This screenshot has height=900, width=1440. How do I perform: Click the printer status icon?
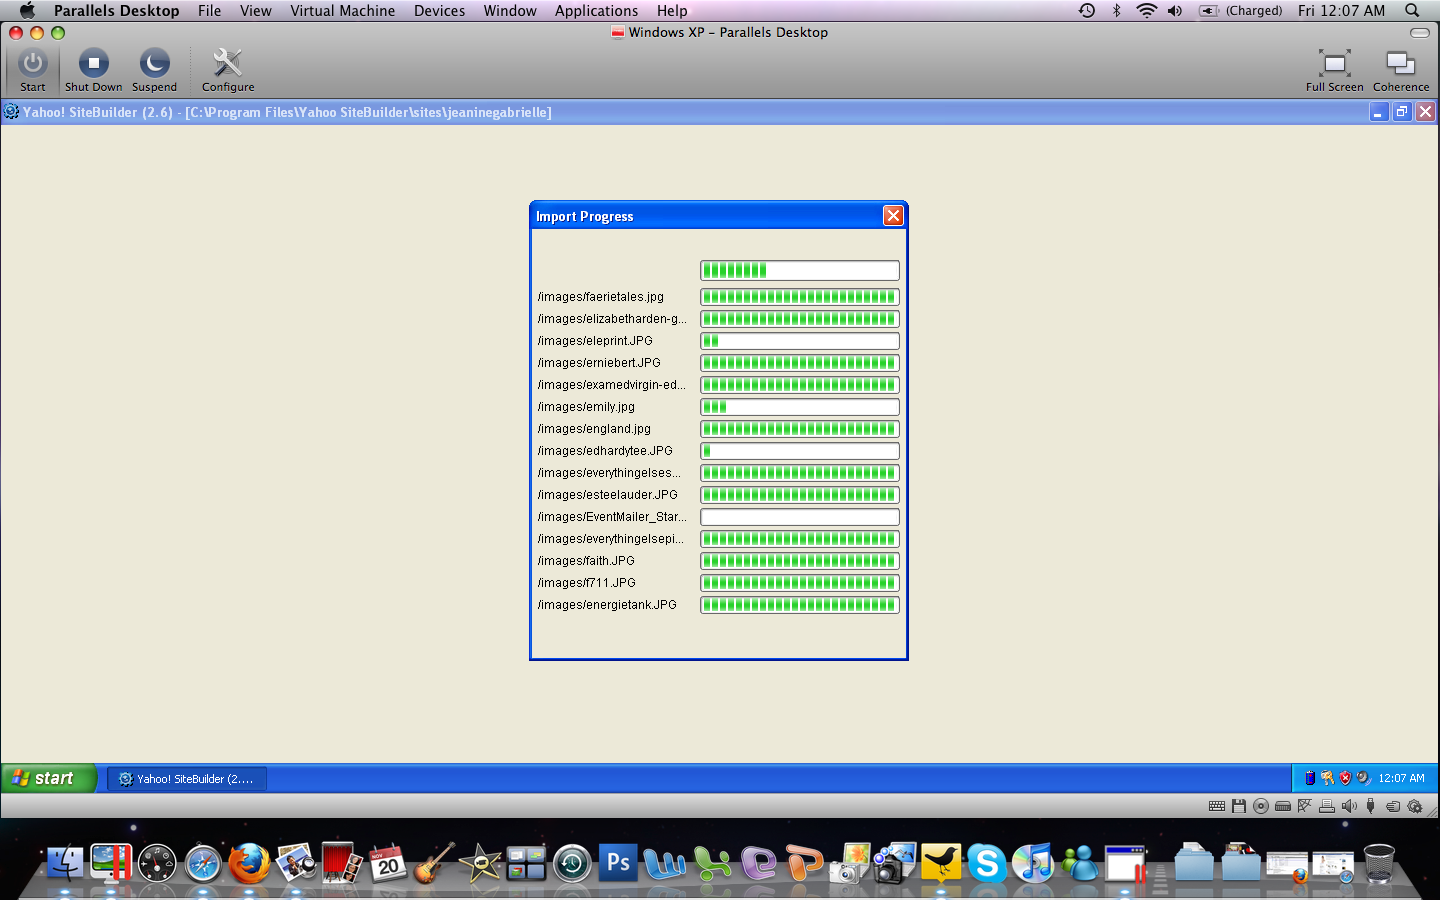click(x=1327, y=806)
